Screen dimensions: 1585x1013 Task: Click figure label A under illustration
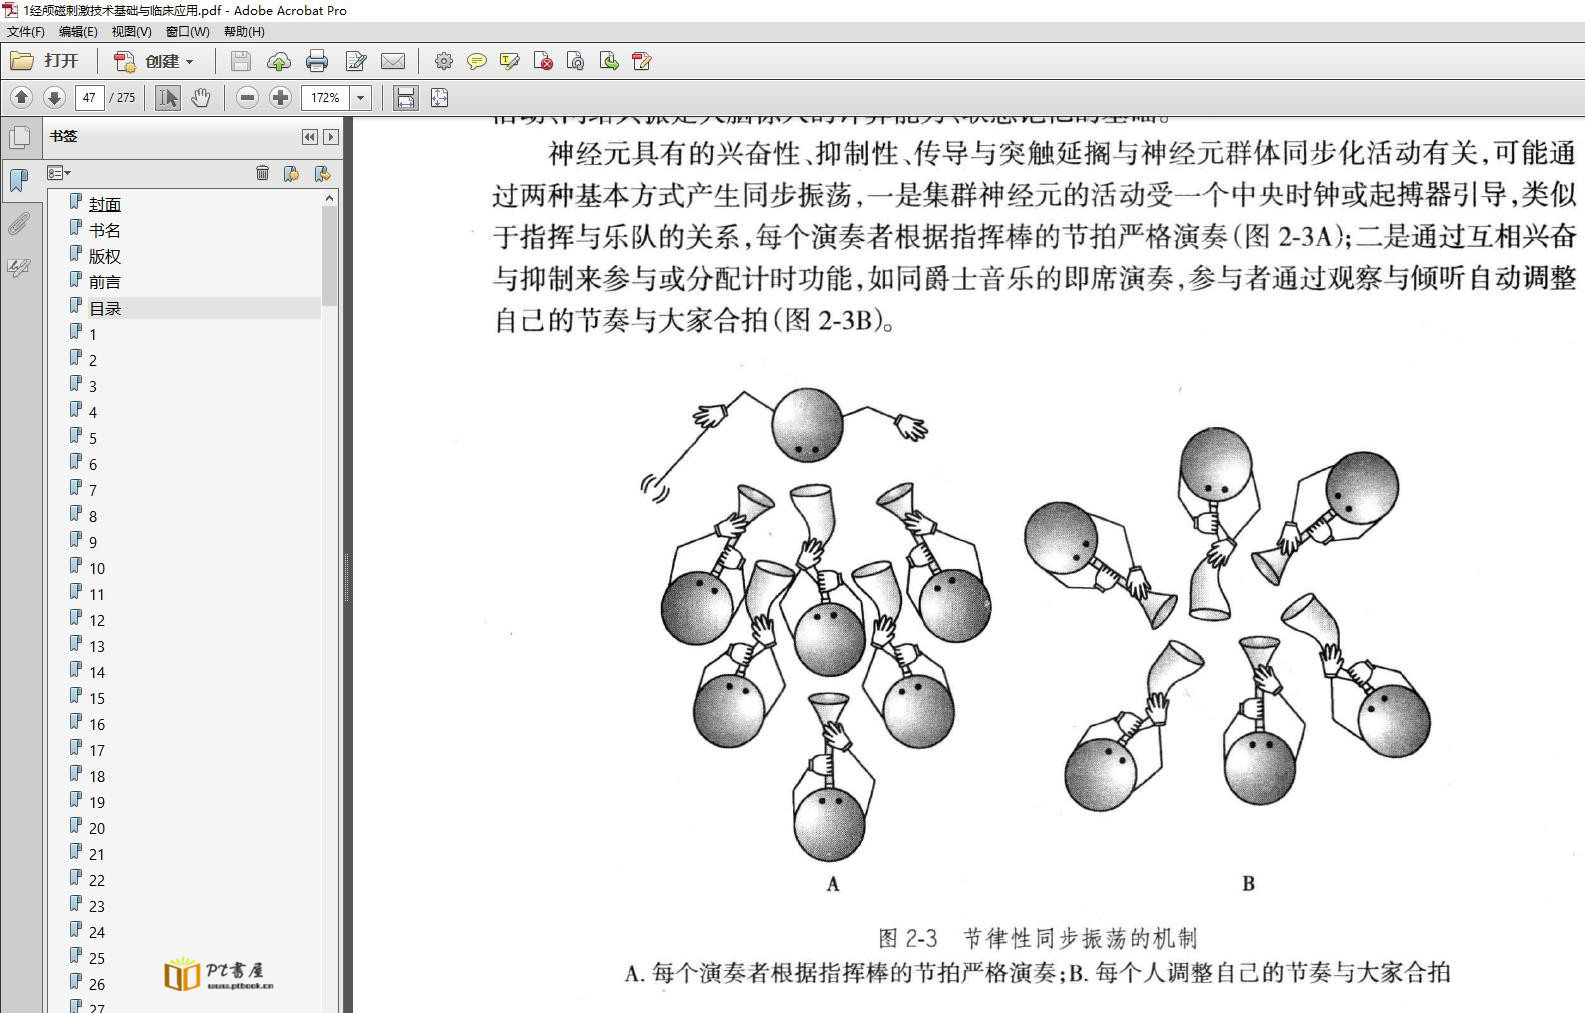tap(833, 884)
